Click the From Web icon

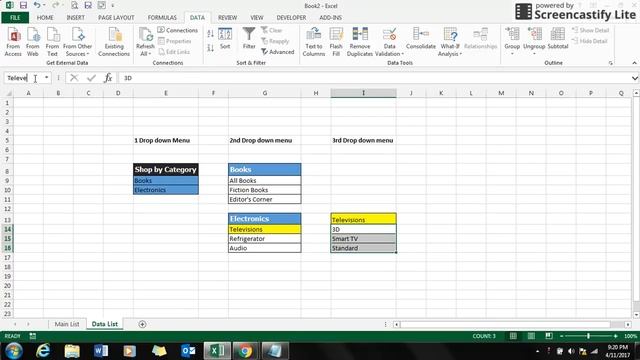[33, 42]
